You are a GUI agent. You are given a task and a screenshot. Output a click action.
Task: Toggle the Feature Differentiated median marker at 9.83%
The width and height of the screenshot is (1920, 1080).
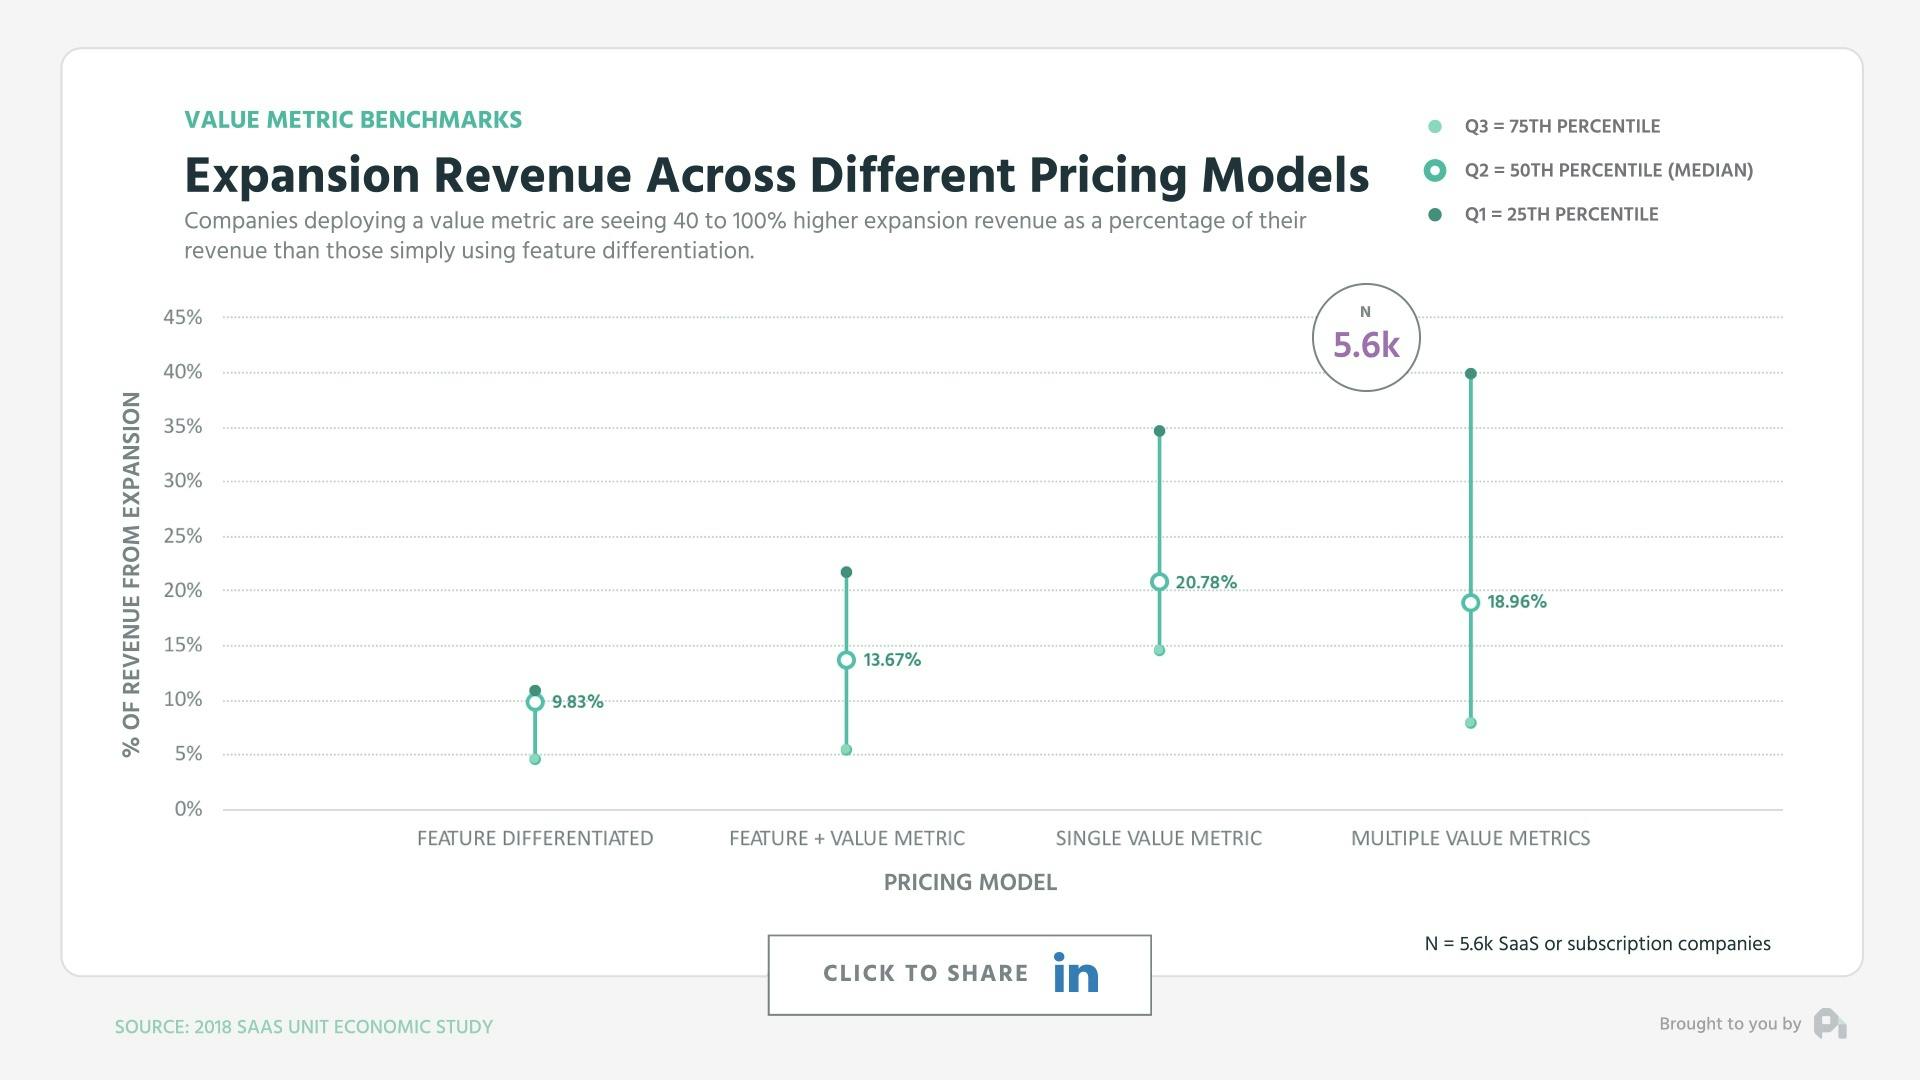pos(535,701)
